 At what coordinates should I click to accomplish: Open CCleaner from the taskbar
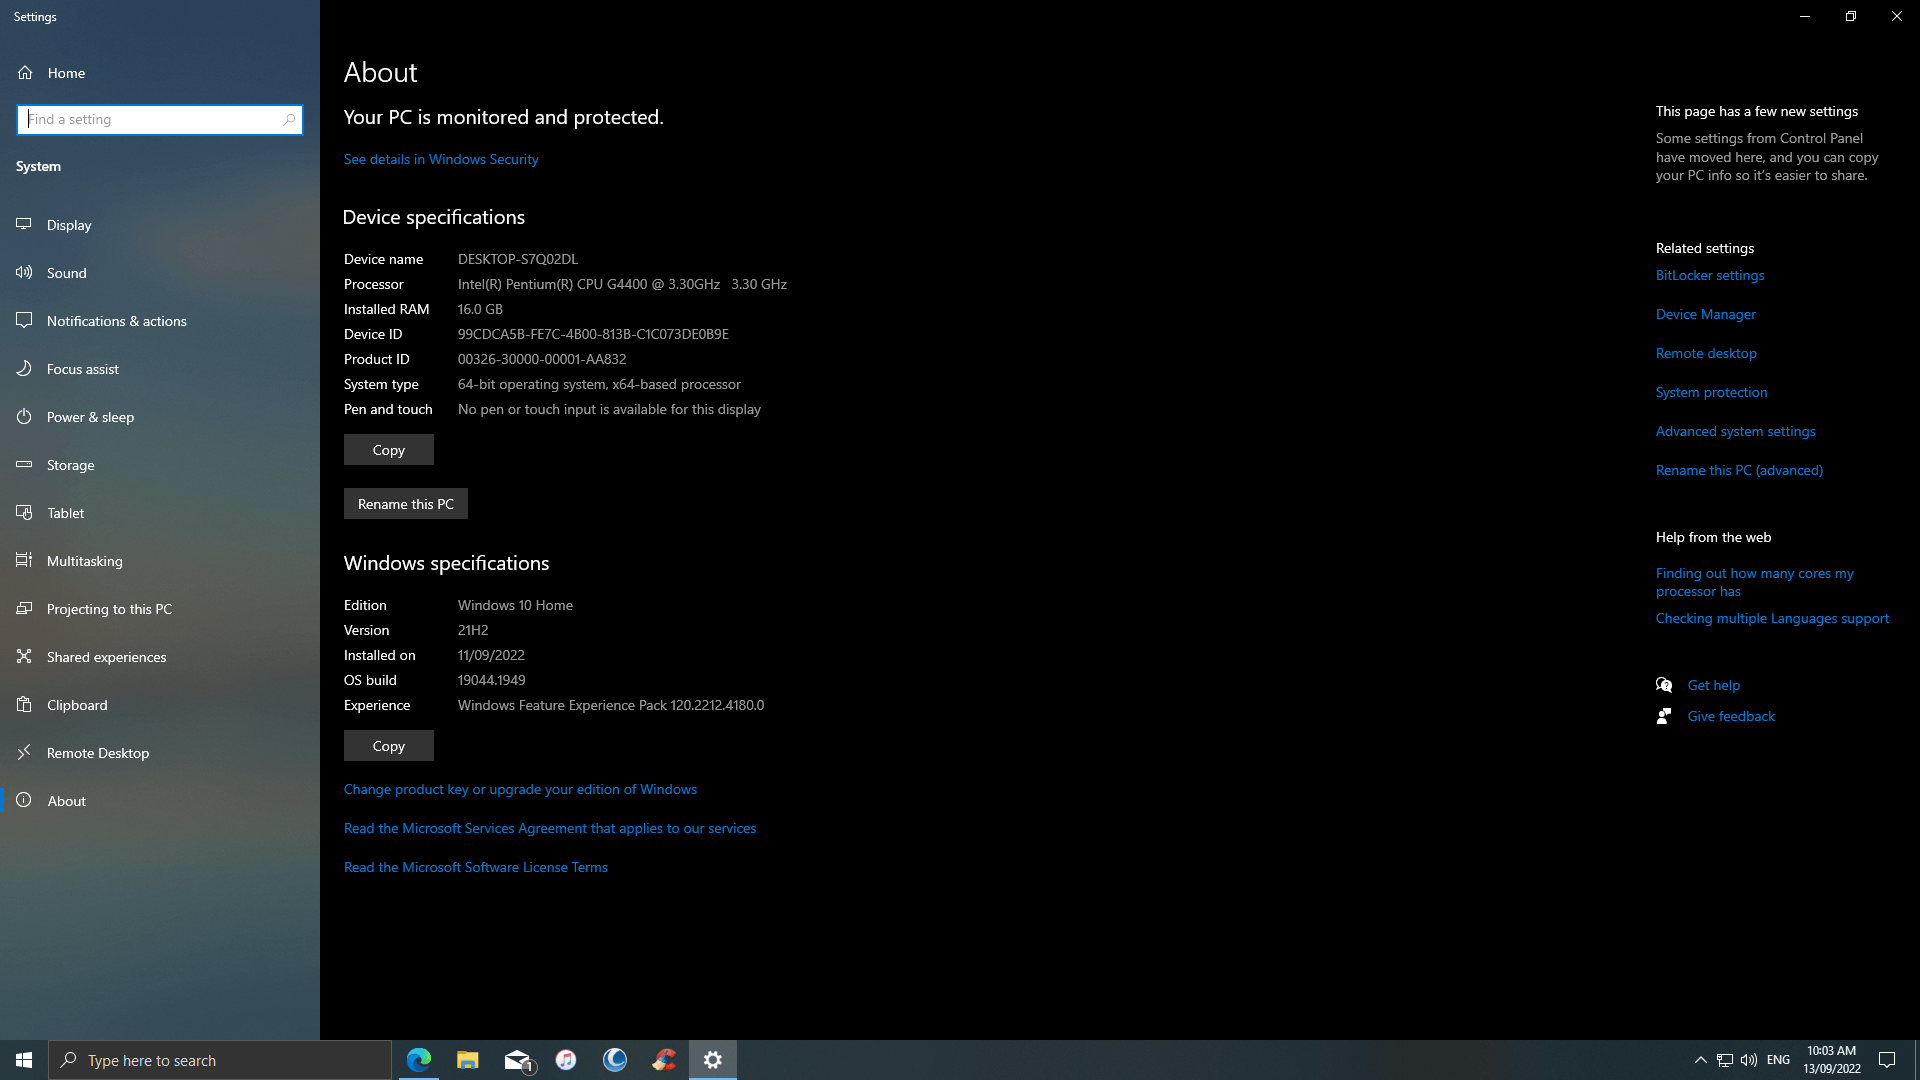(x=664, y=1060)
